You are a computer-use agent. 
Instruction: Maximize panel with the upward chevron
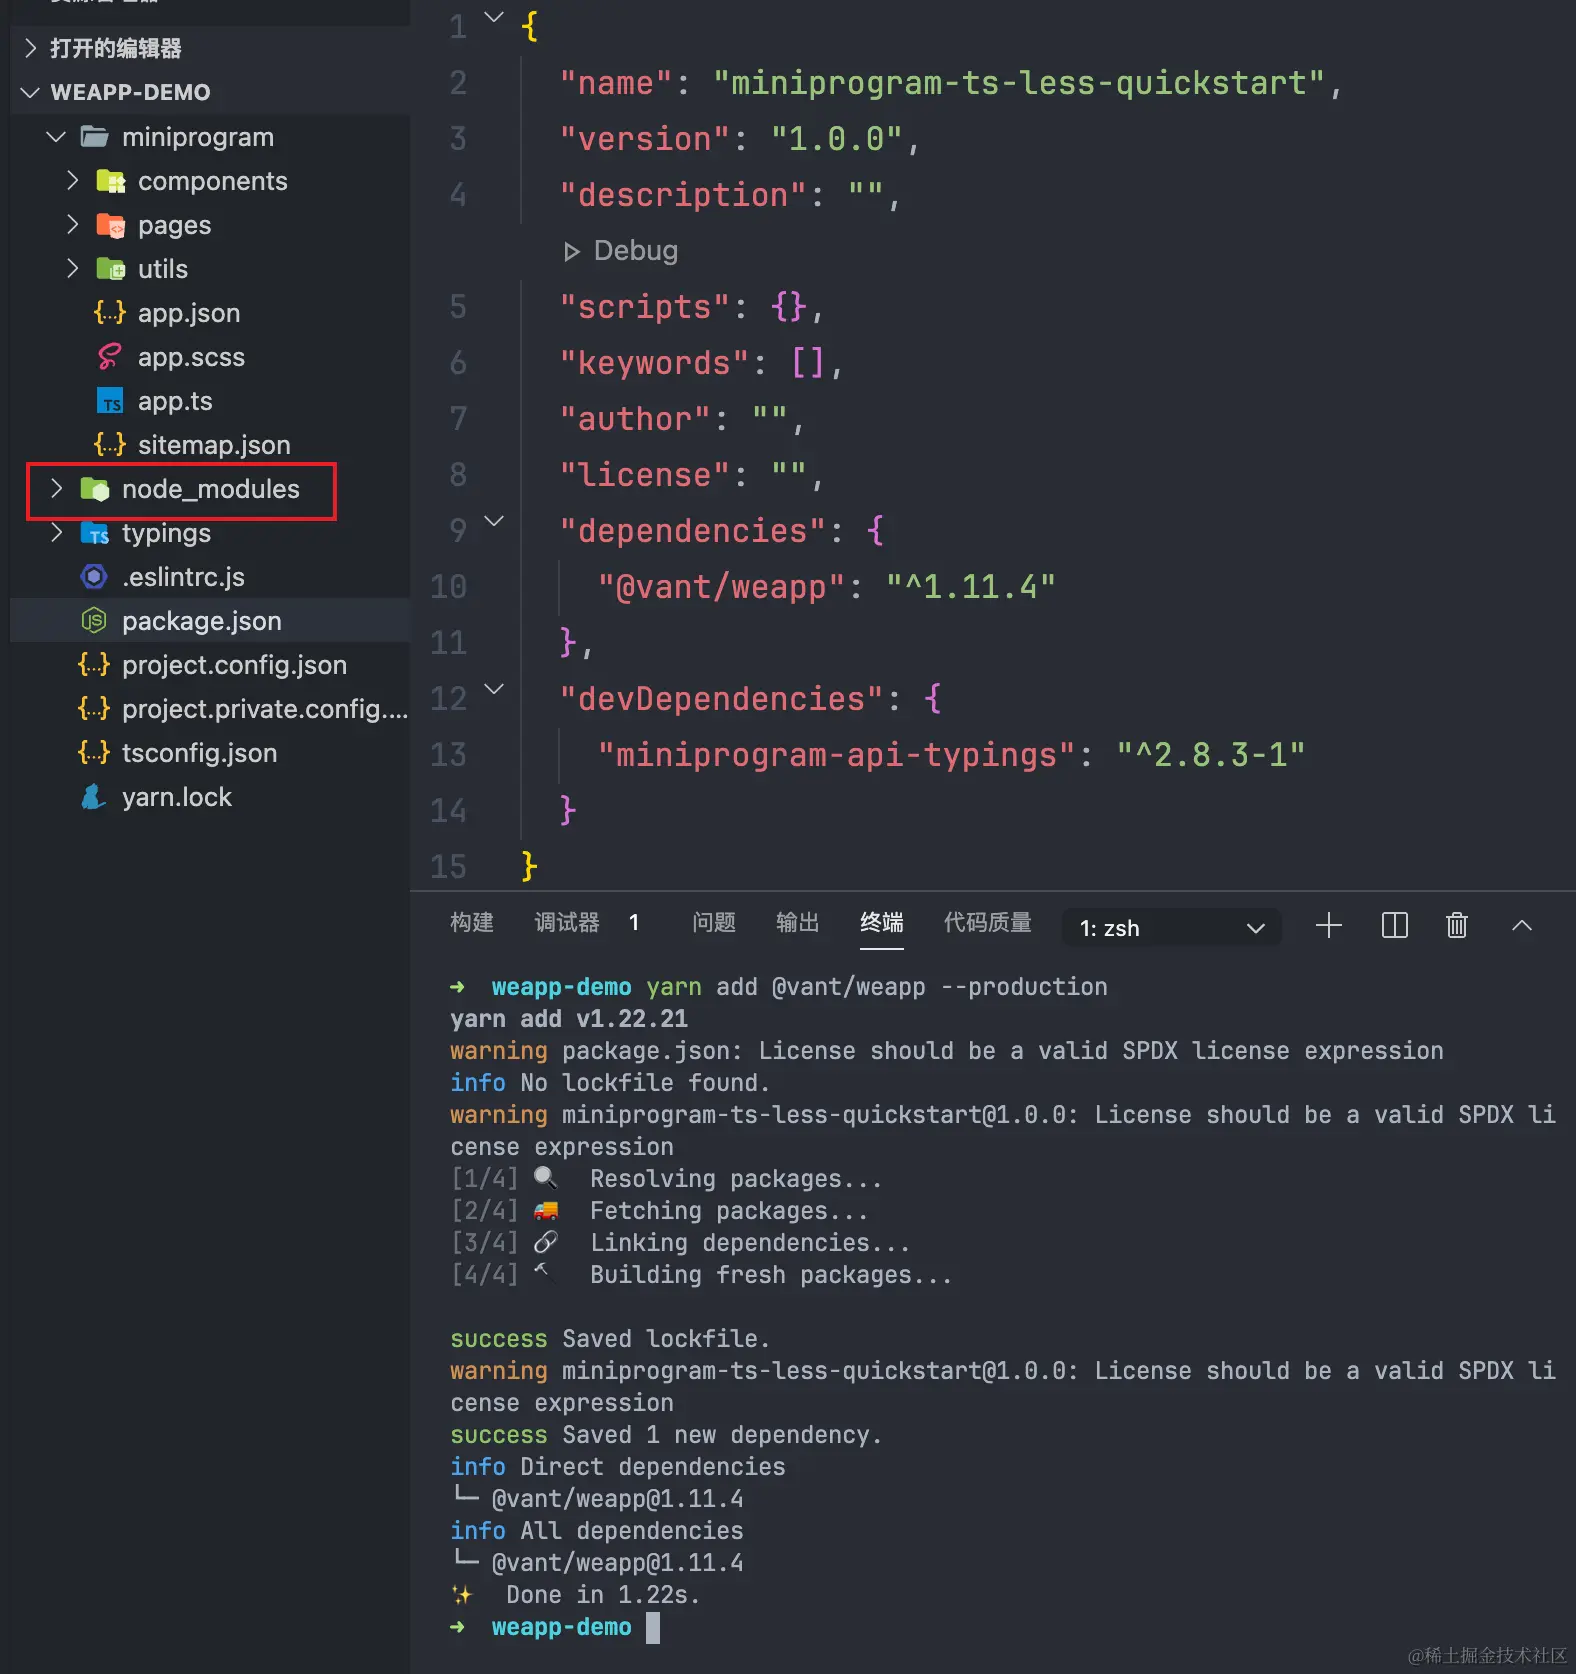[1522, 926]
